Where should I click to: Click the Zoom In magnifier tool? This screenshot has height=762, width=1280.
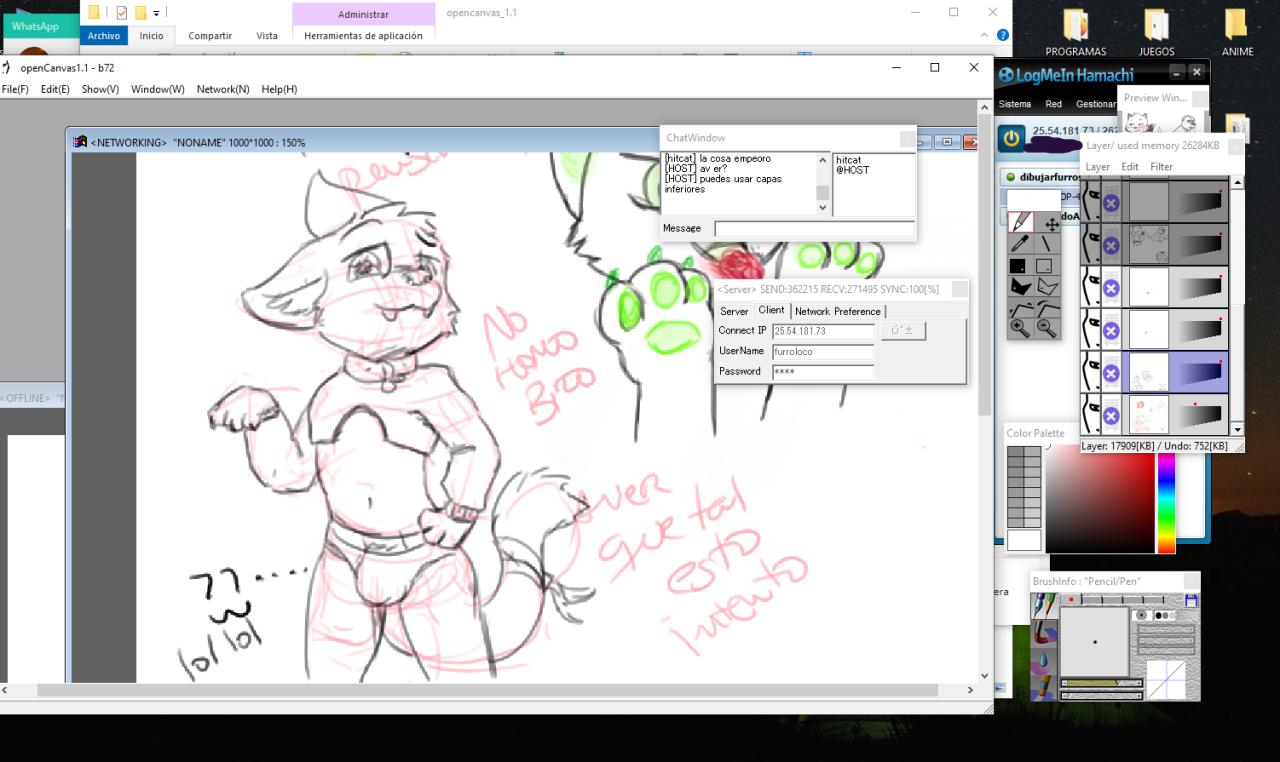1020,328
